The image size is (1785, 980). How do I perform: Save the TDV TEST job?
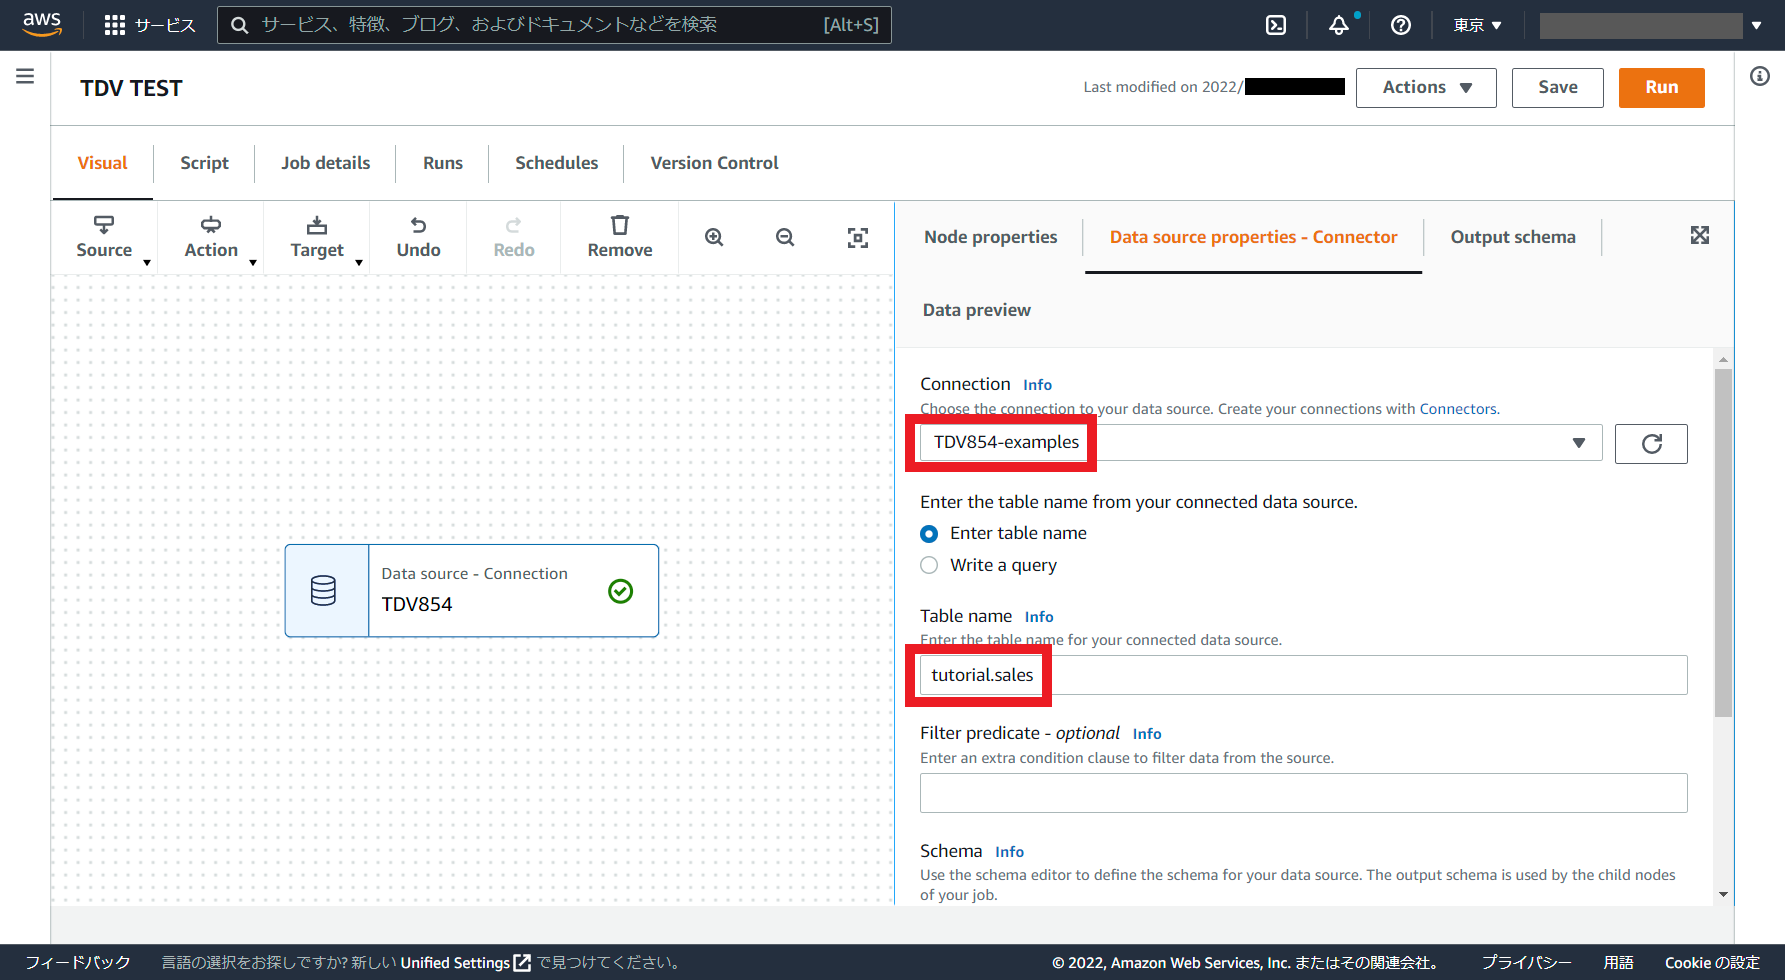1557,88
